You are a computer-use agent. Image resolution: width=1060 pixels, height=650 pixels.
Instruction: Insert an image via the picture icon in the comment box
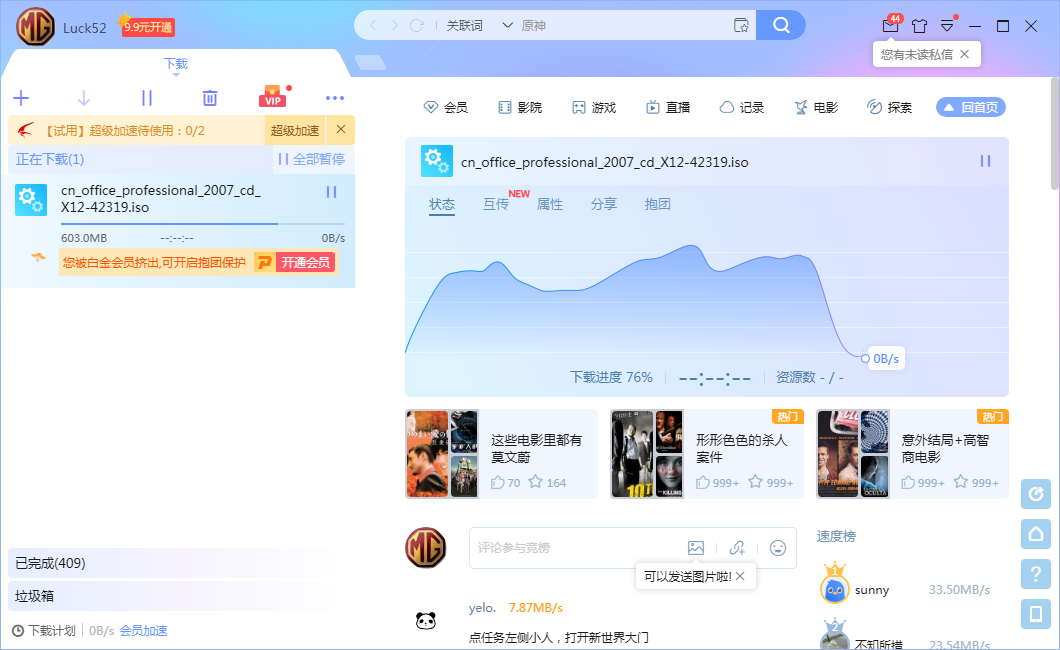coord(696,548)
